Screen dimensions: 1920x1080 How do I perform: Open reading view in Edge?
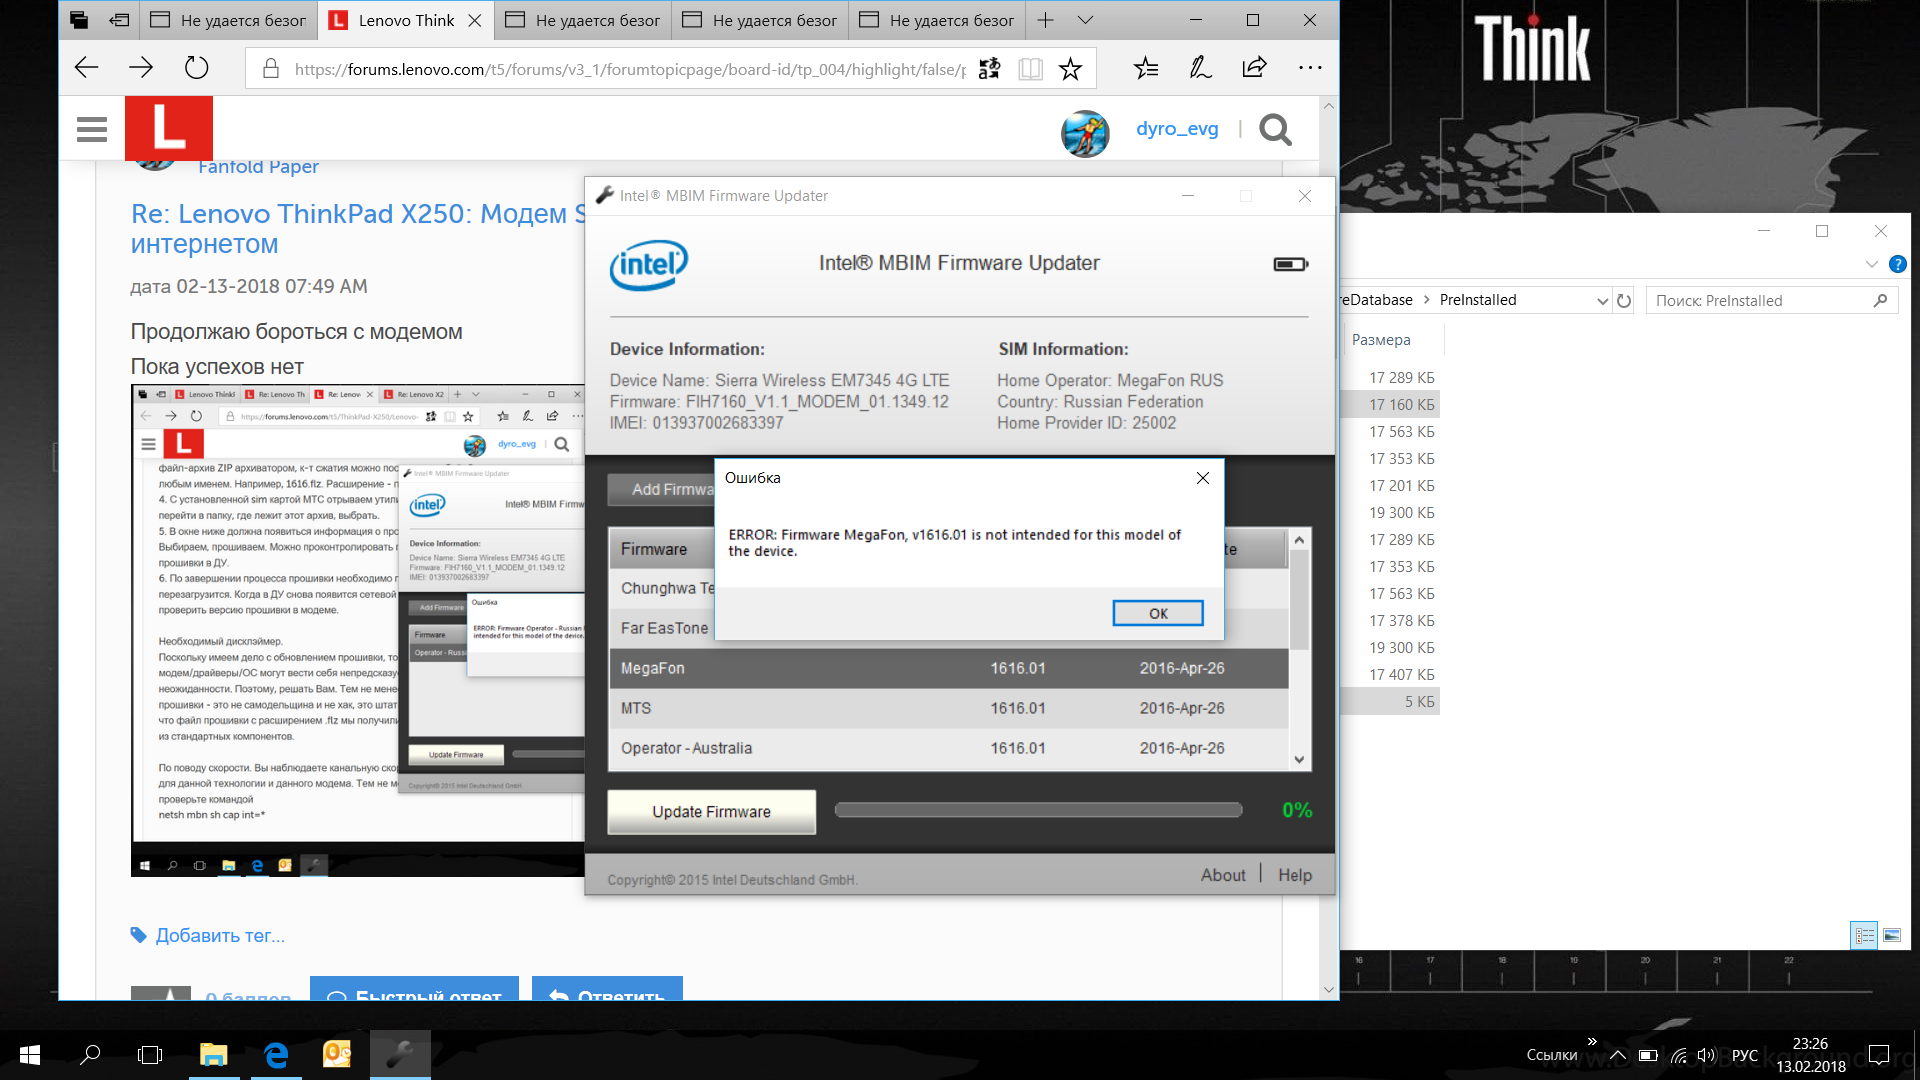[x=1030, y=69]
